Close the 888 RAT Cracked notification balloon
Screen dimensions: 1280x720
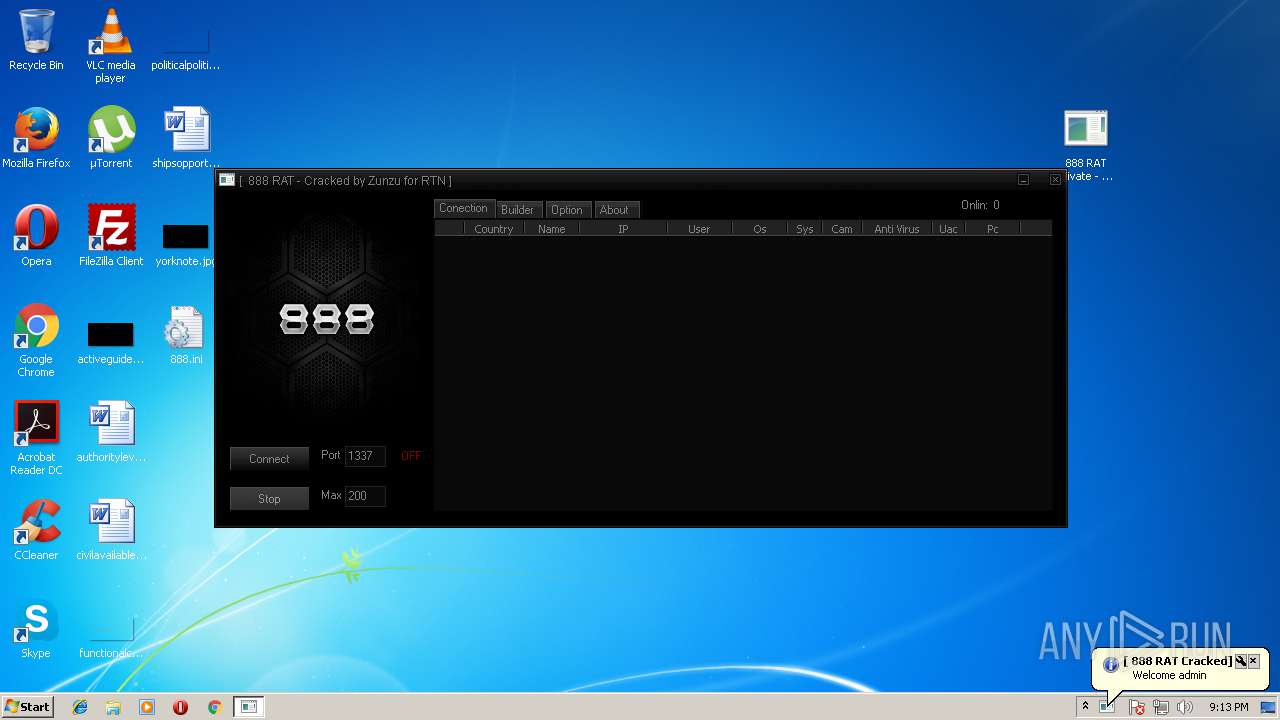coord(1253,661)
